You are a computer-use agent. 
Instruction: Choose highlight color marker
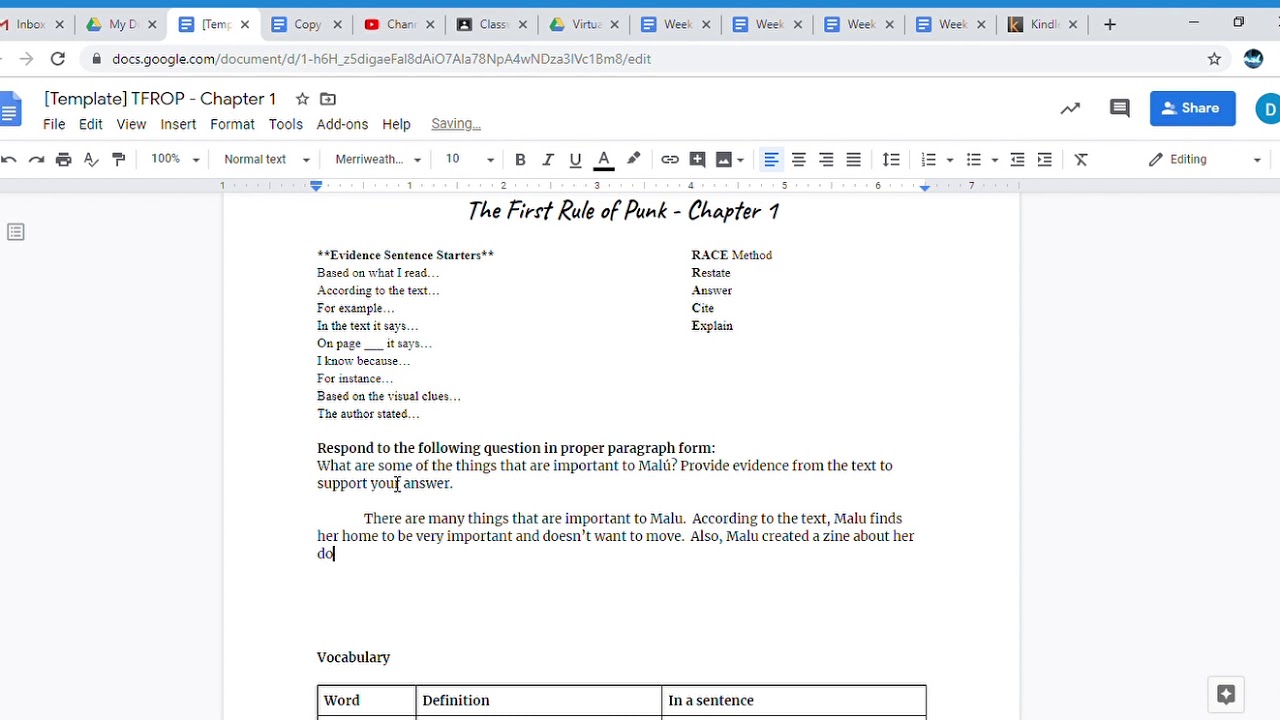(633, 159)
